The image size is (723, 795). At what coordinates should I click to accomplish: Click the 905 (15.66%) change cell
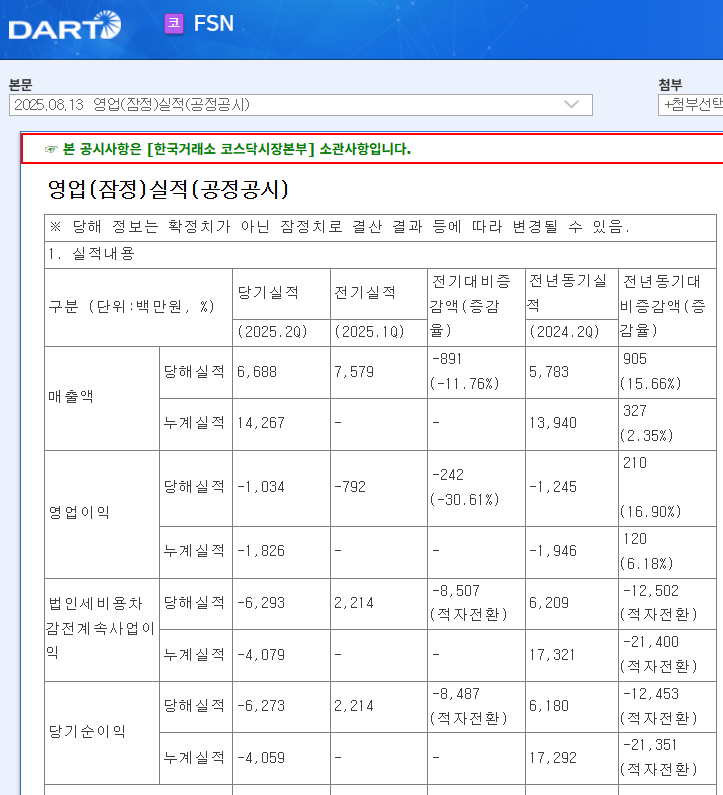click(667, 372)
